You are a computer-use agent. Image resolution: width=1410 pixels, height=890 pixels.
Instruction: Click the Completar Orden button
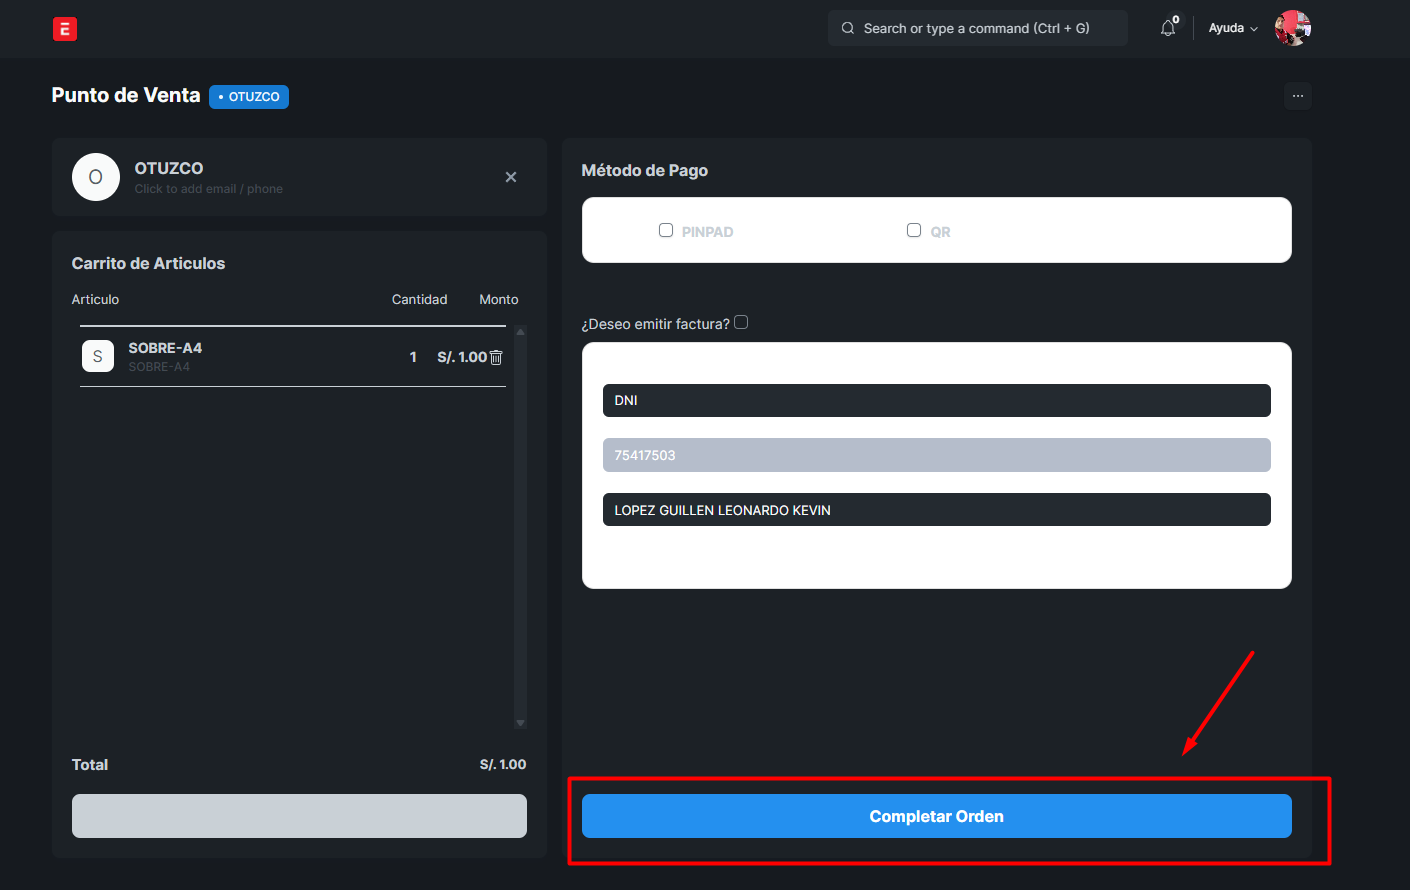tap(936, 816)
